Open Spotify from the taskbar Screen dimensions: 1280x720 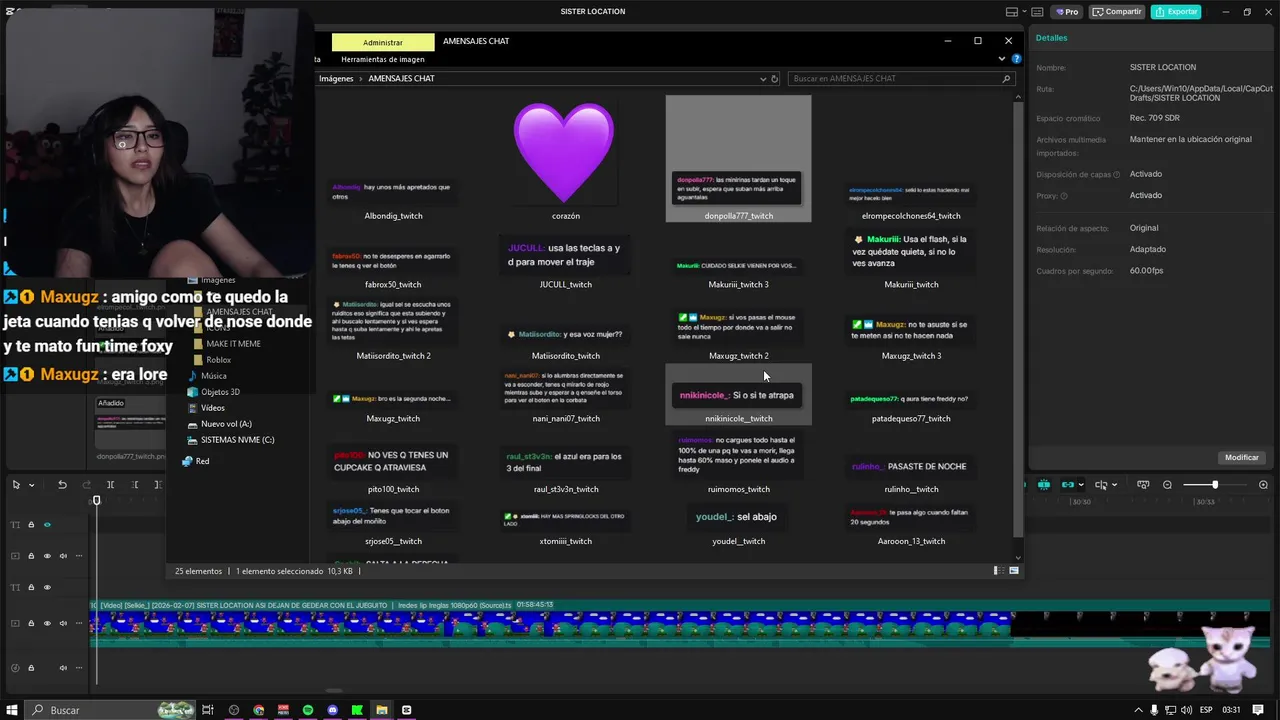(308, 710)
